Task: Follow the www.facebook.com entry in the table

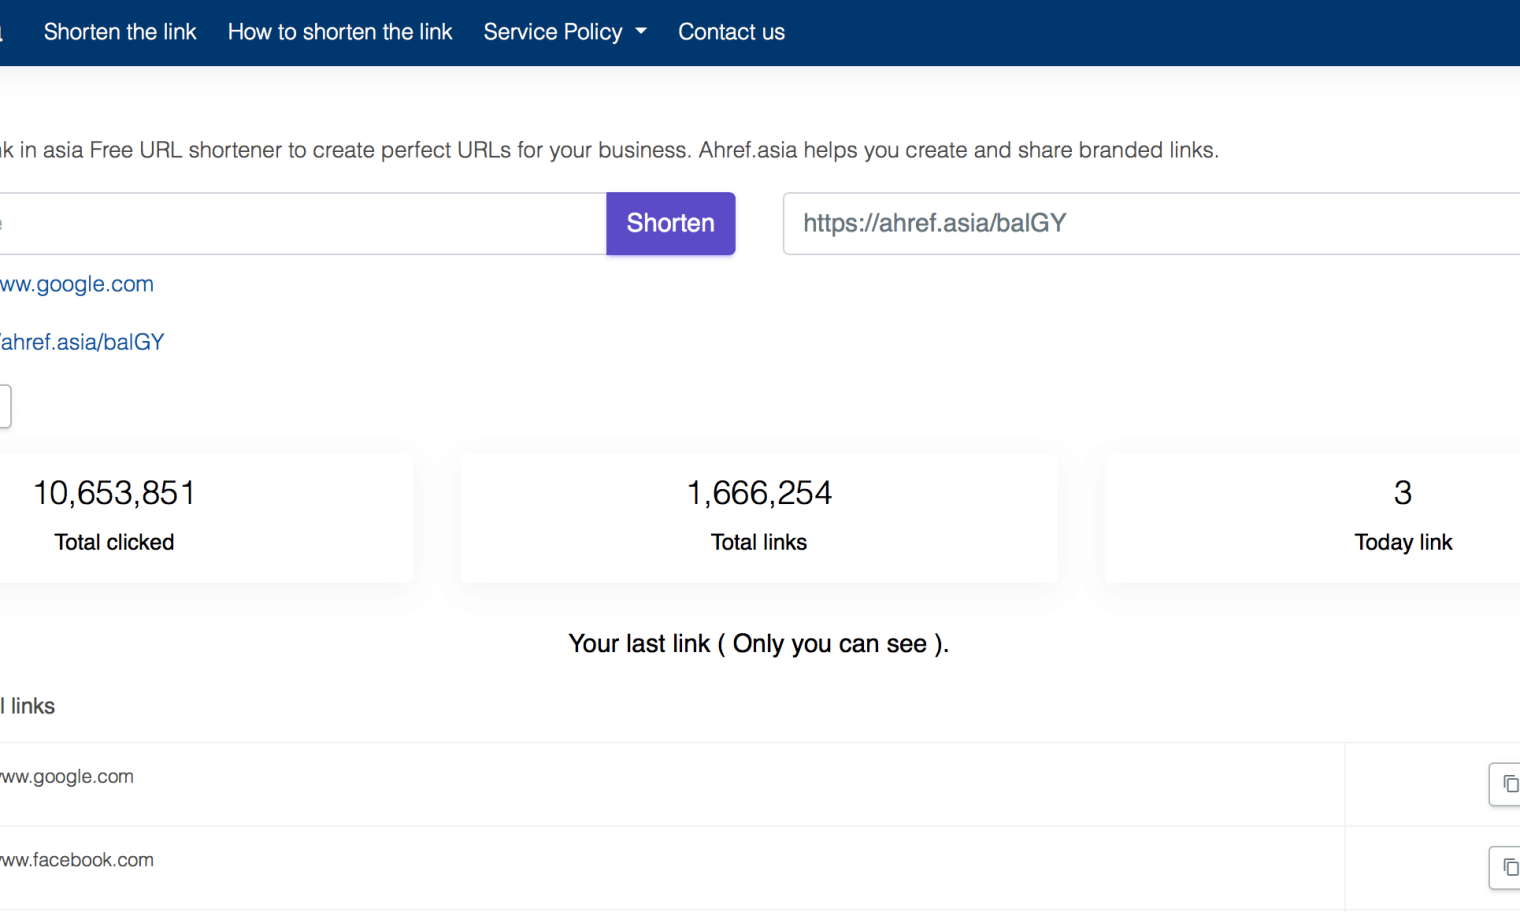Action: coord(75,859)
